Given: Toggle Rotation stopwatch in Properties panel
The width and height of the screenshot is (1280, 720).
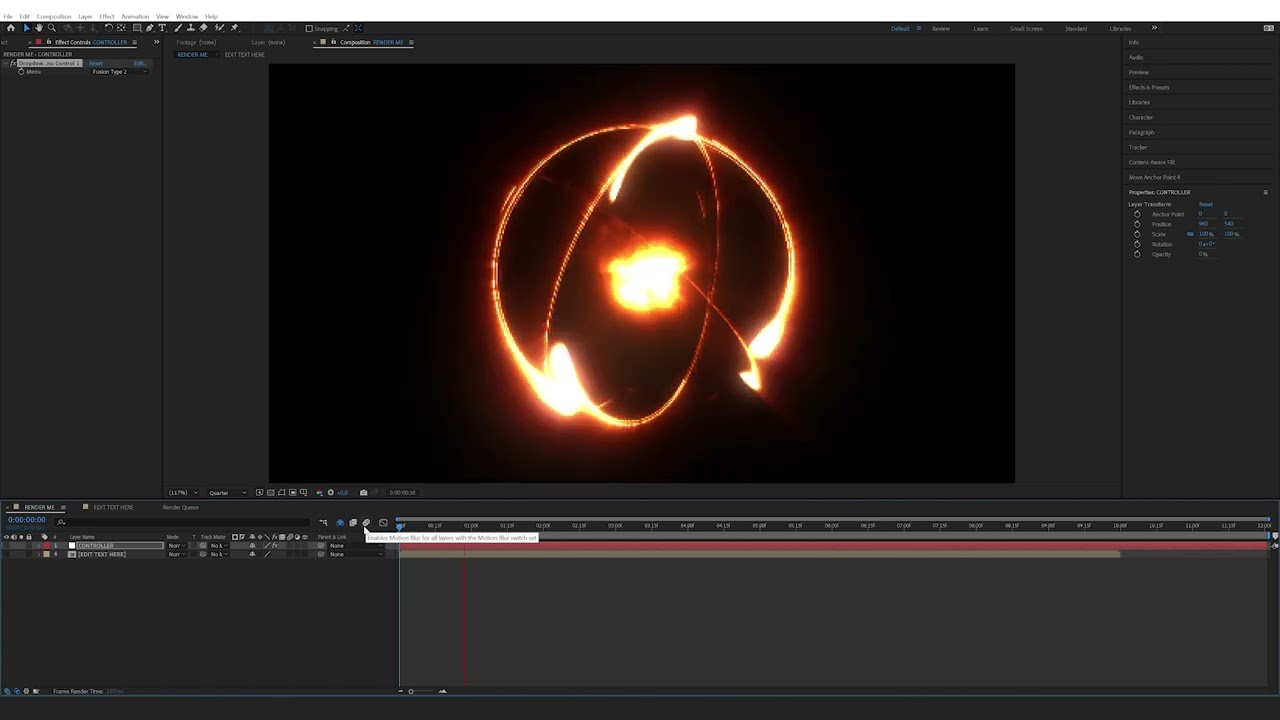Looking at the screenshot, I should point(1137,244).
